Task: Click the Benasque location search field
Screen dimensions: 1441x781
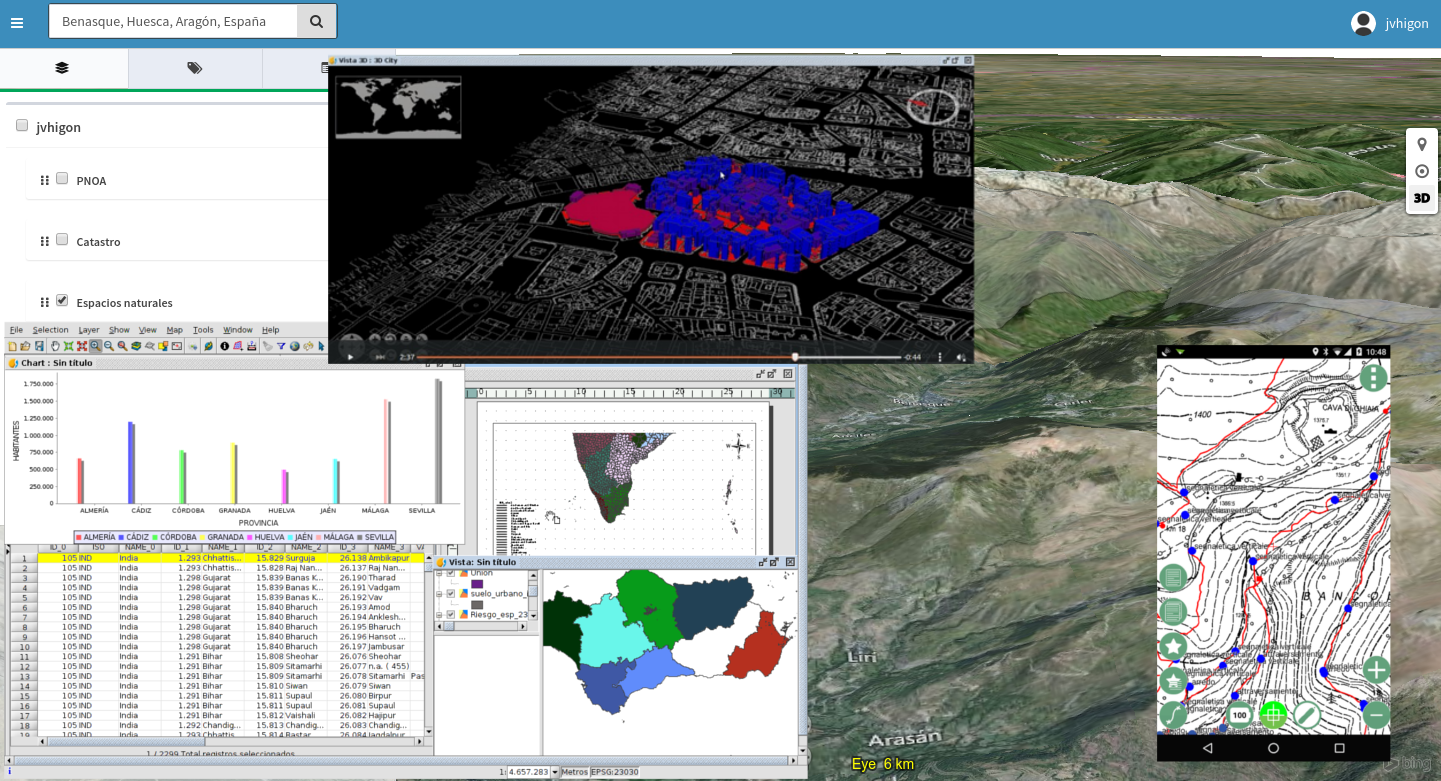Action: (x=173, y=21)
